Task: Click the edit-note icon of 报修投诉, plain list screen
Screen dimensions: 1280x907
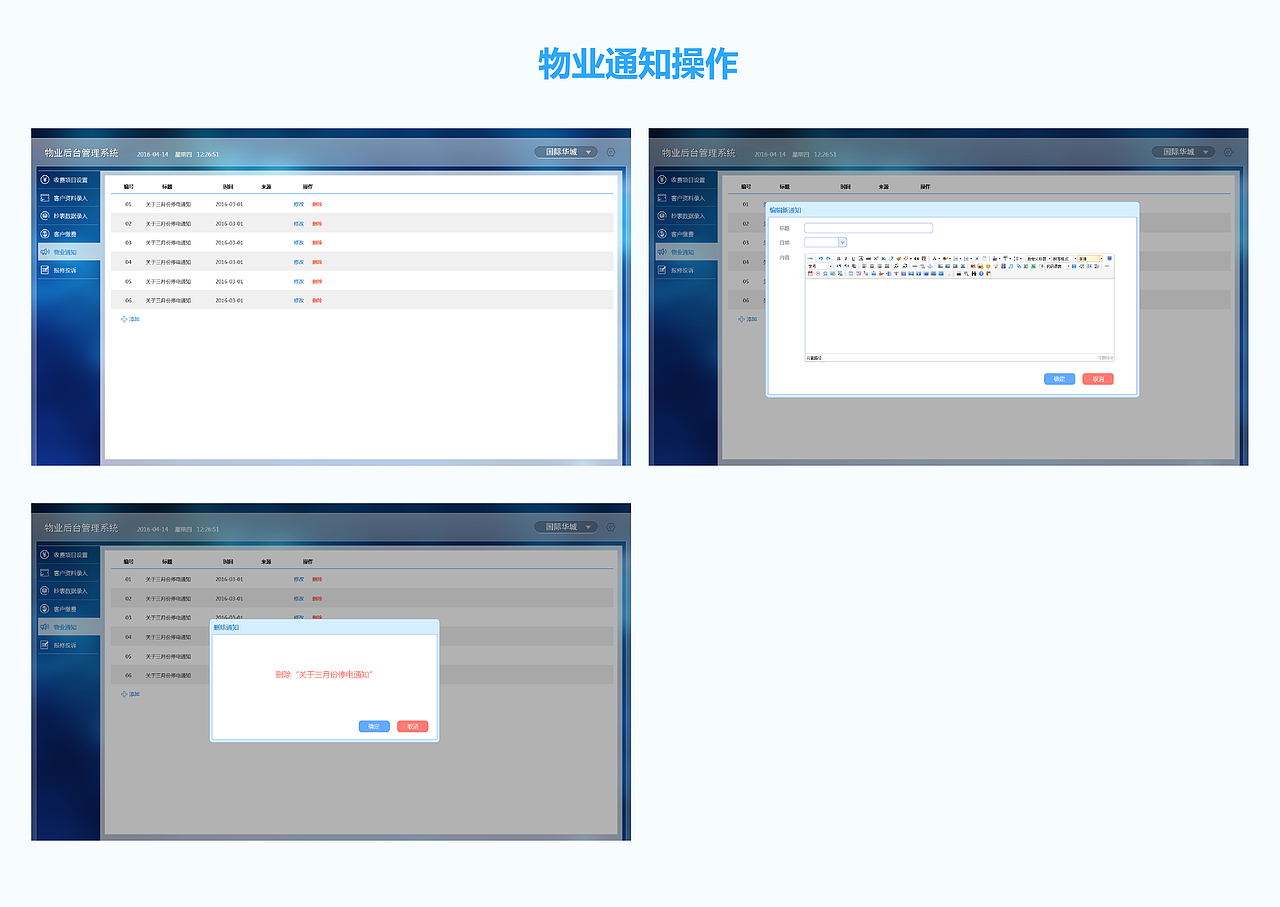Action: tap(44, 270)
